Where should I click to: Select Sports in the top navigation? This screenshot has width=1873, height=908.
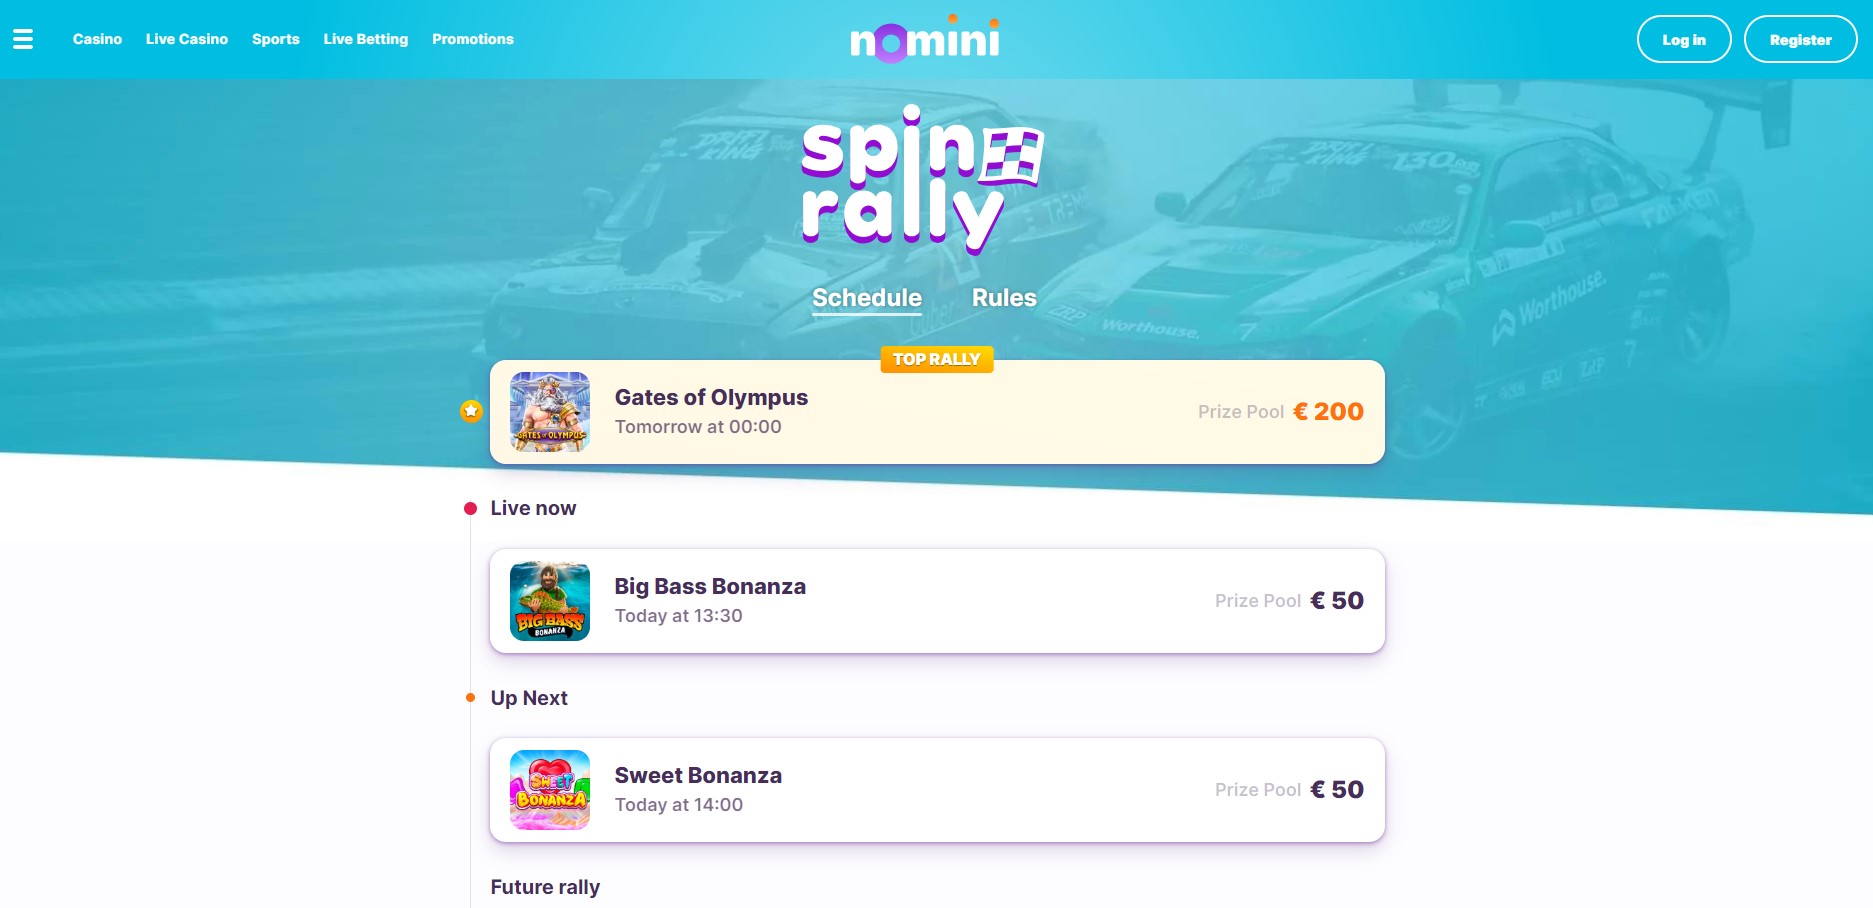(276, 39)
